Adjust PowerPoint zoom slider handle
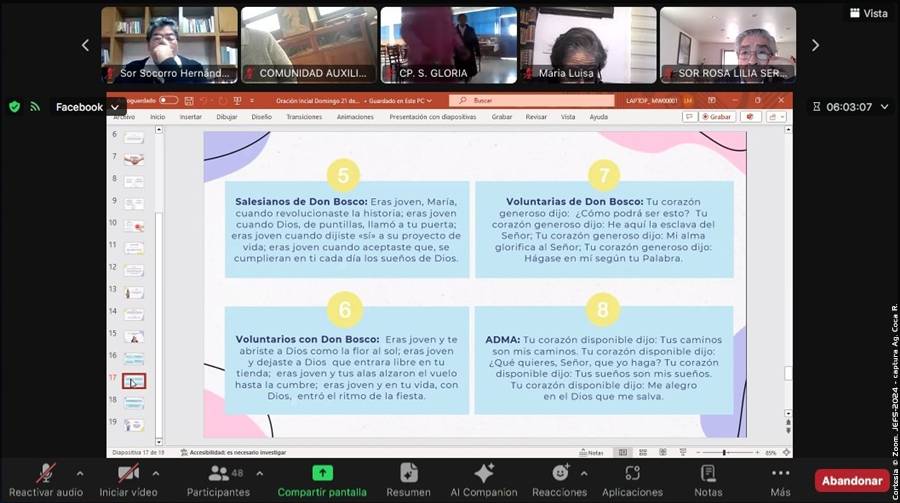The height and width of the screenshot is (503, 900). pyautogui.click(x=724, y=452)
